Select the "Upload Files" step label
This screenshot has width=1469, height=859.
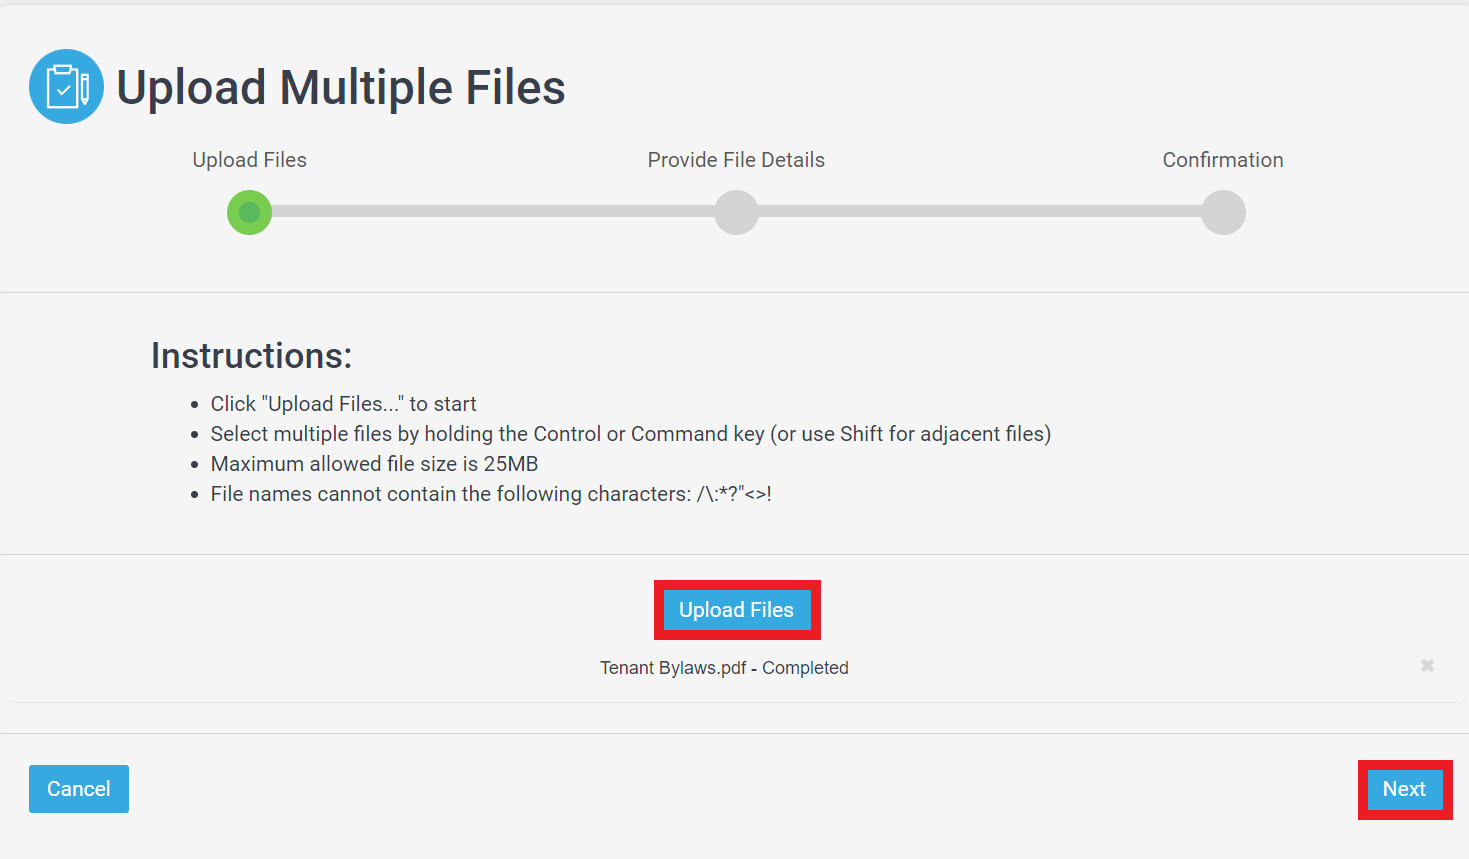pos(249,160)
